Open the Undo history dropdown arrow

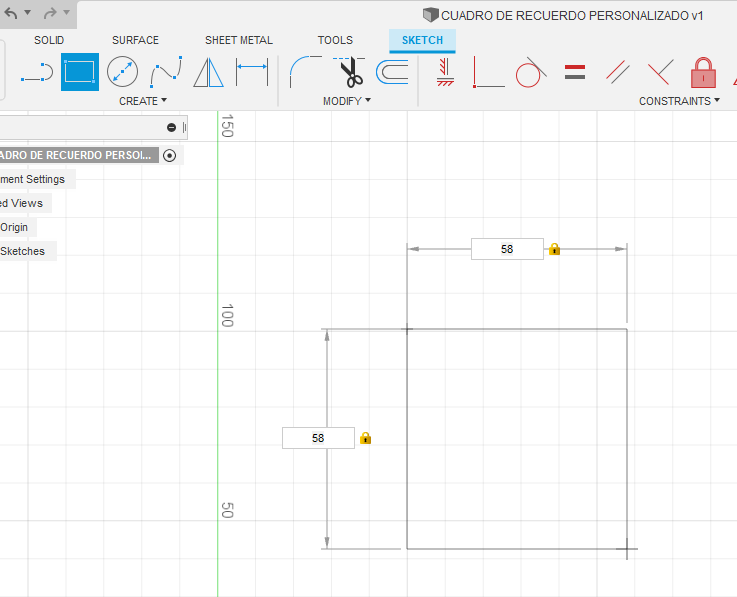pos(28,12)
